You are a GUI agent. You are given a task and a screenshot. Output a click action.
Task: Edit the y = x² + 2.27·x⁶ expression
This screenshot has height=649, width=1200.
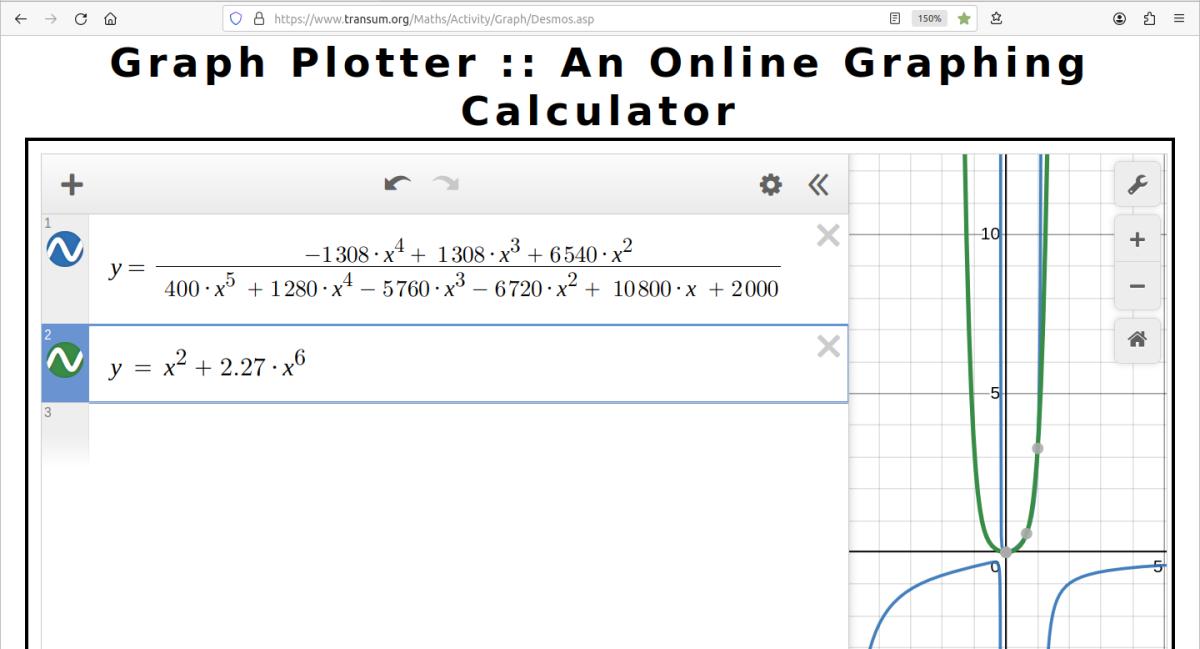[x=207, y=365]
